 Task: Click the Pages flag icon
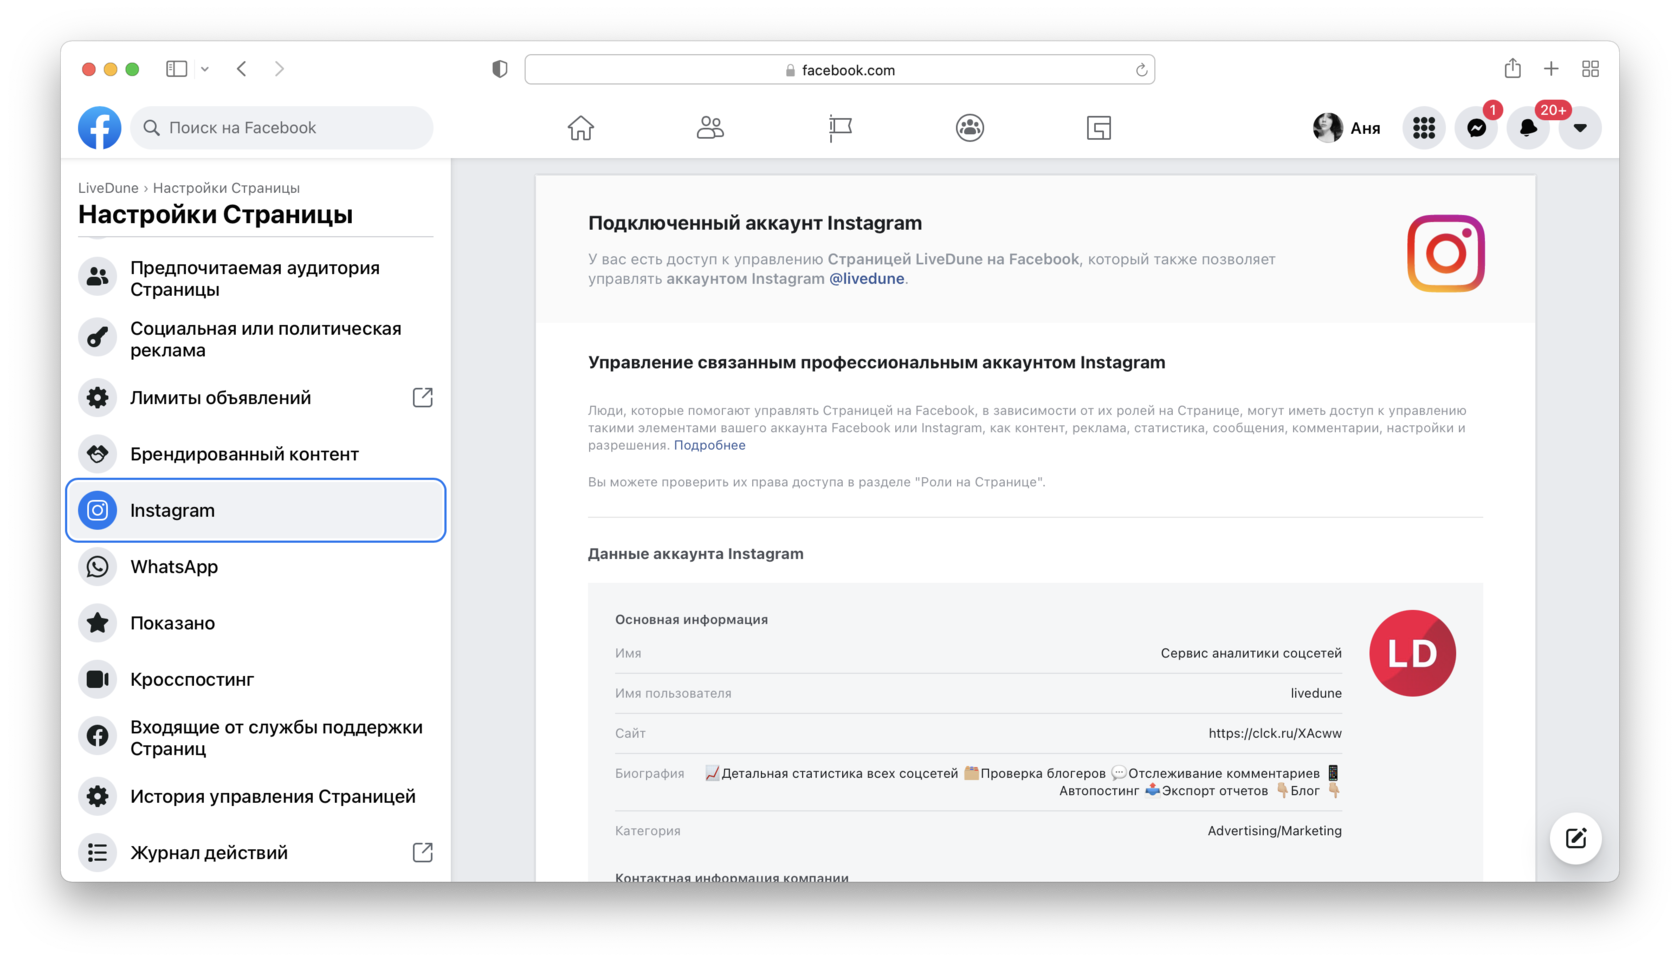click(x=840, y=127)
